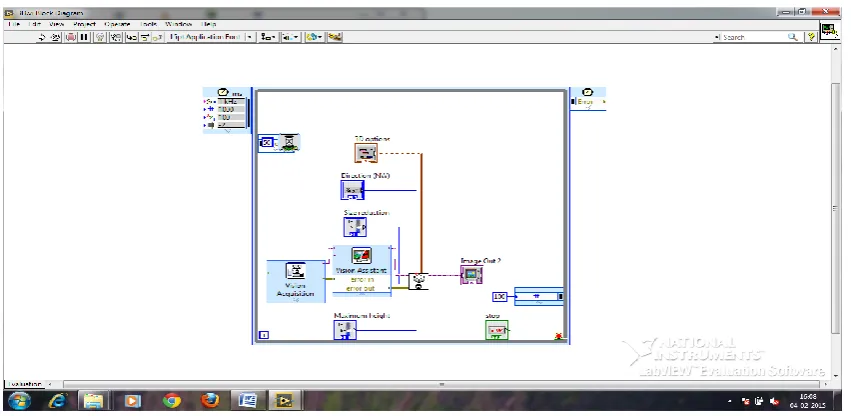Click the timed loop Error output node
Viewport: 851px width, 416px height.
[588, 99]
